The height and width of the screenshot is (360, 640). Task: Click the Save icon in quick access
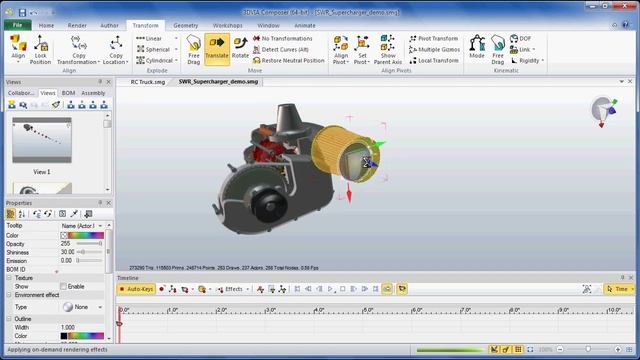(22, 12)
